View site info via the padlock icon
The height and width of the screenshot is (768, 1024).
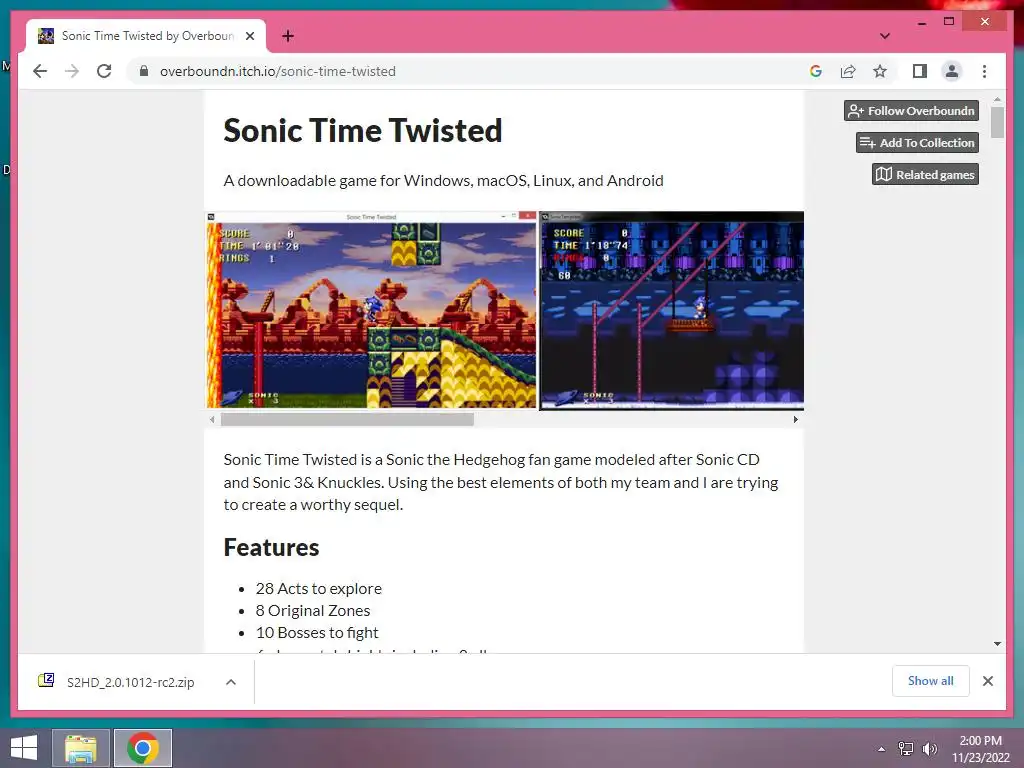pos(144,71)
